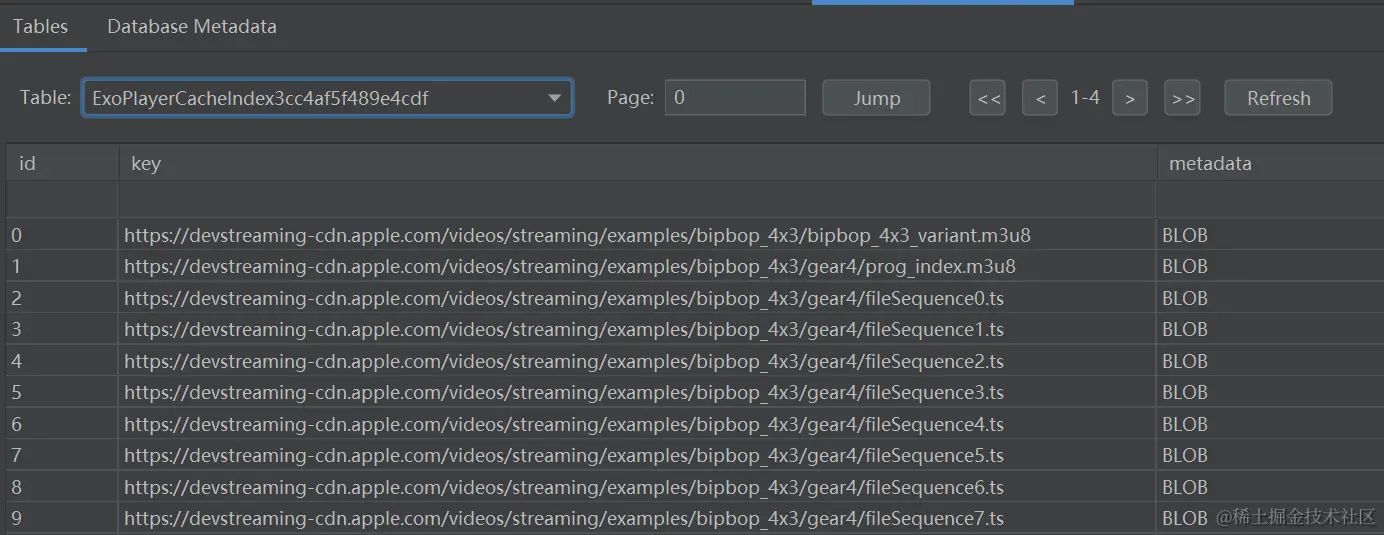
Task: Select the bipbop_4x3_variant.m3u8 key cell
Action: [638, 235]
